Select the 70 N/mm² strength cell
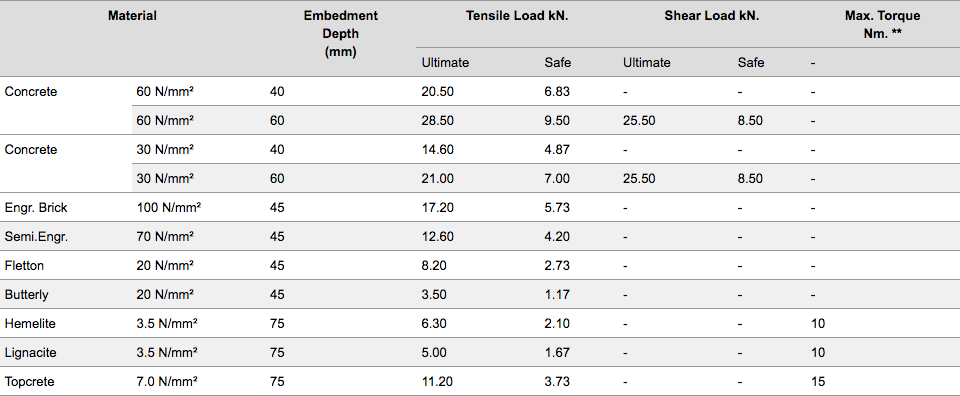 pyautogui.click(x=165, y=237)
